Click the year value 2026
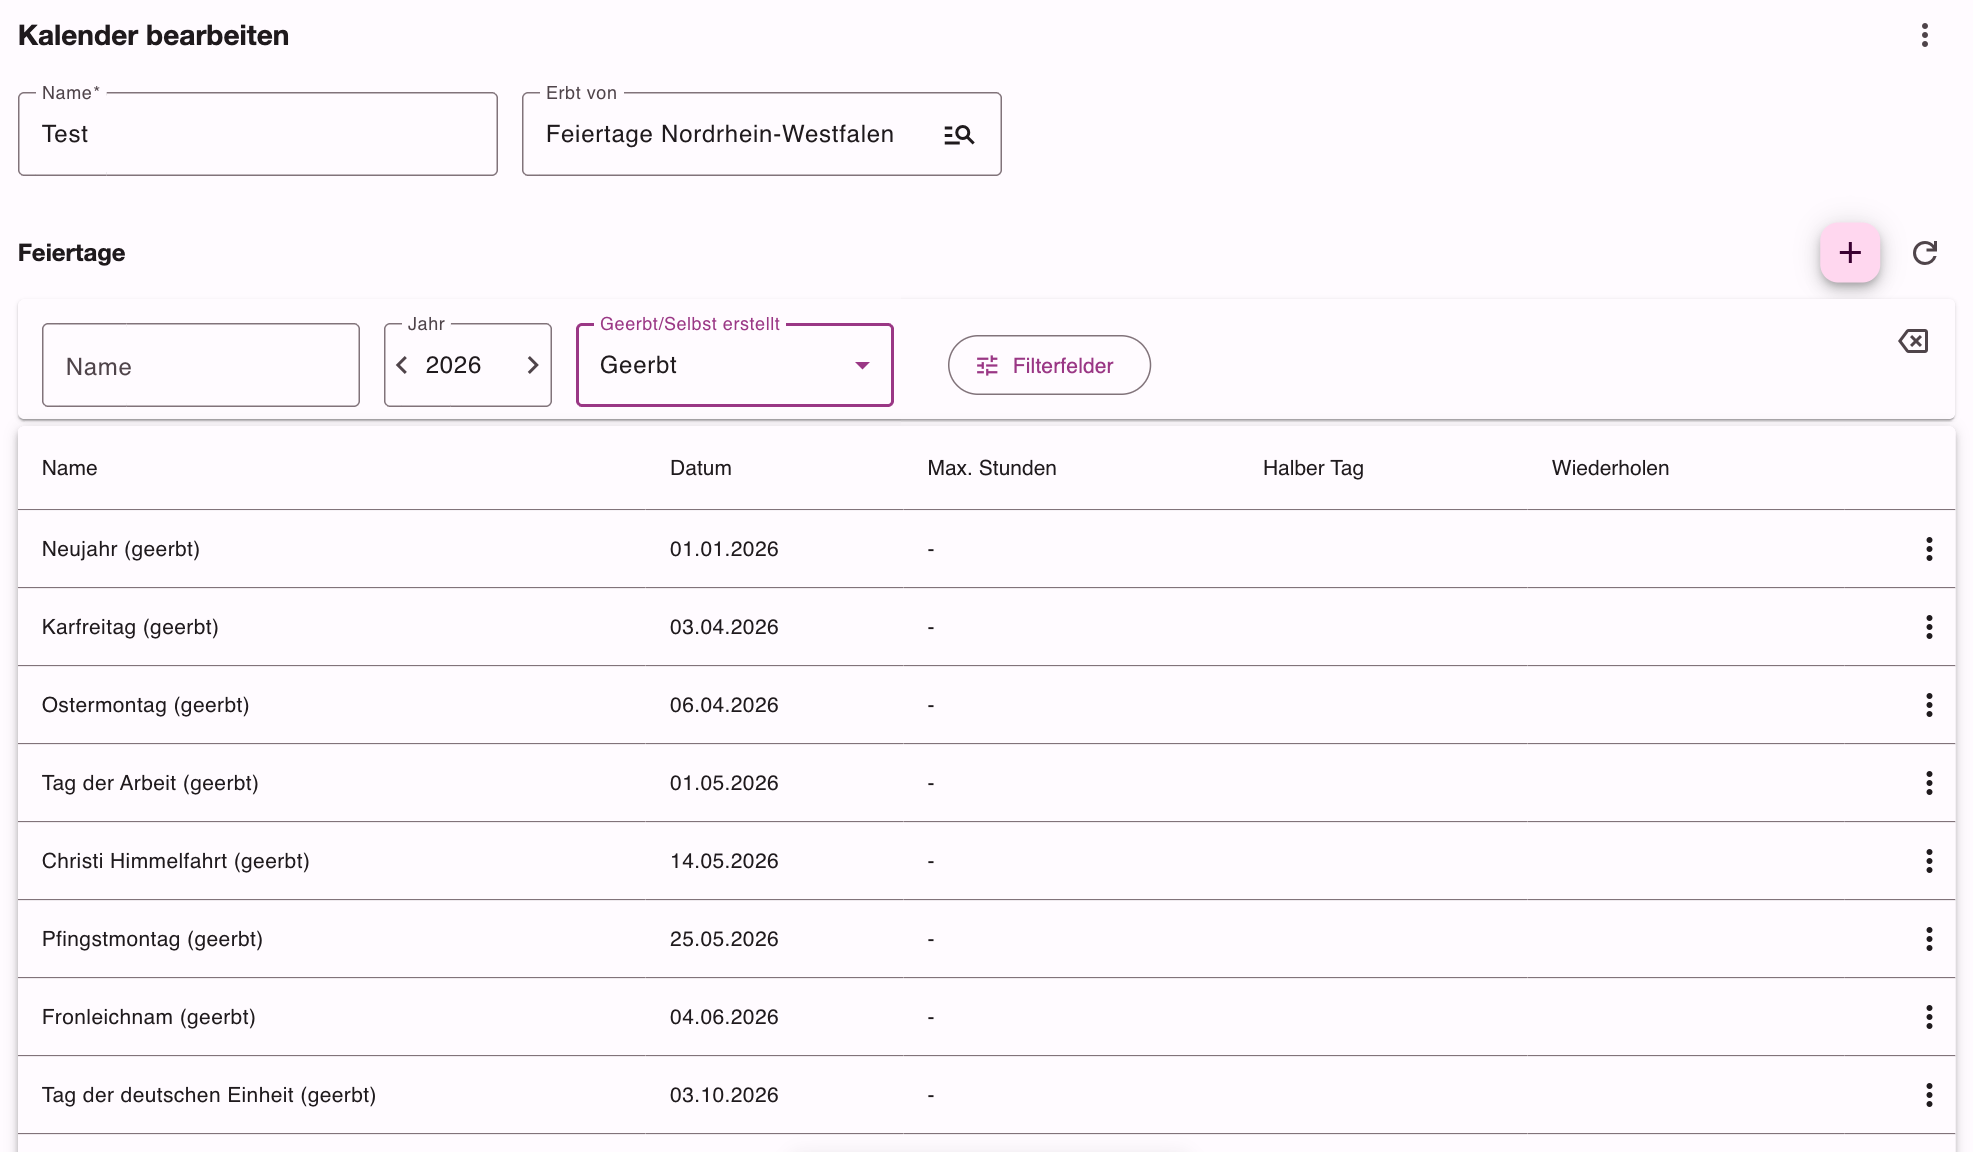Screen dimensions: 1973x1152 [453, 366]
